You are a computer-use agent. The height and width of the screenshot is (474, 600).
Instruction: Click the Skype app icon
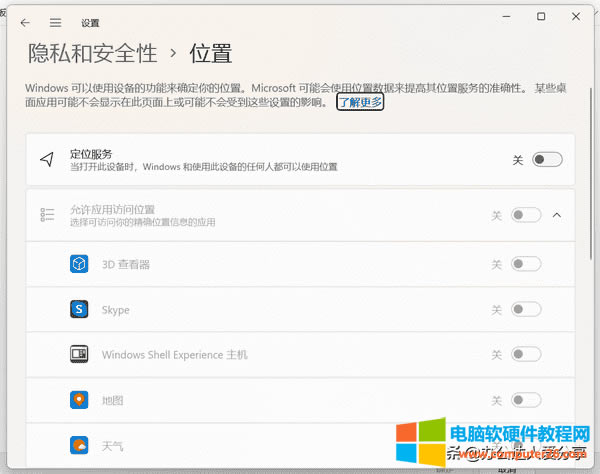[79, 310]
